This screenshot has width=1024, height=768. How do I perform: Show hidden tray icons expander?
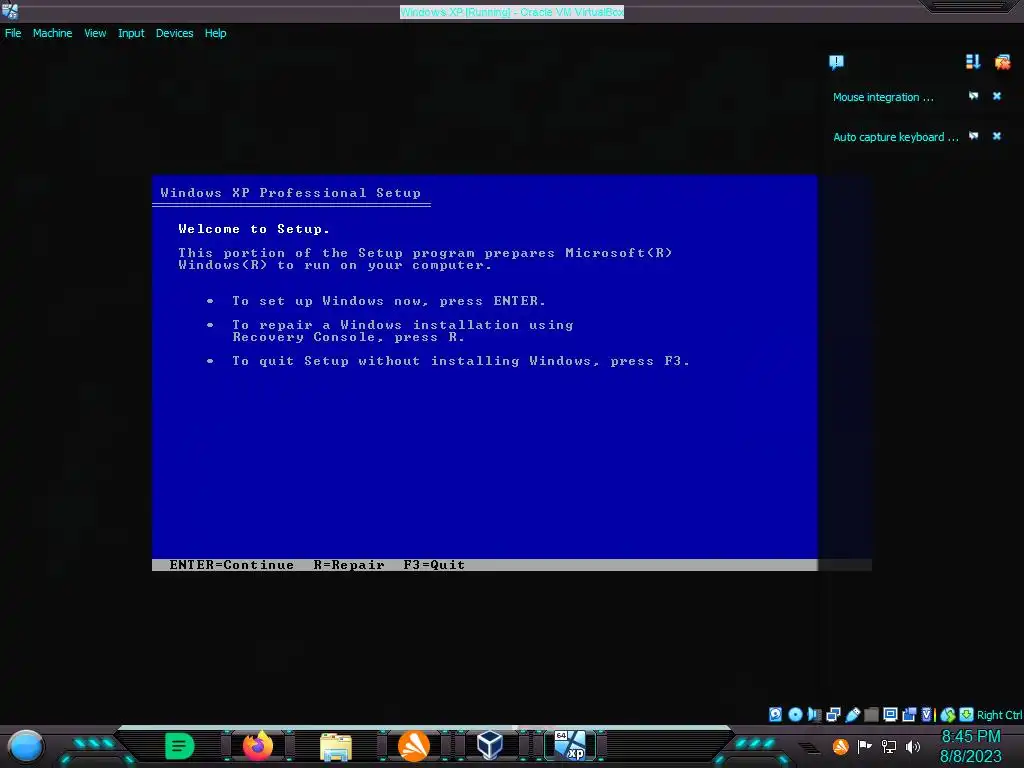(809, 747)
